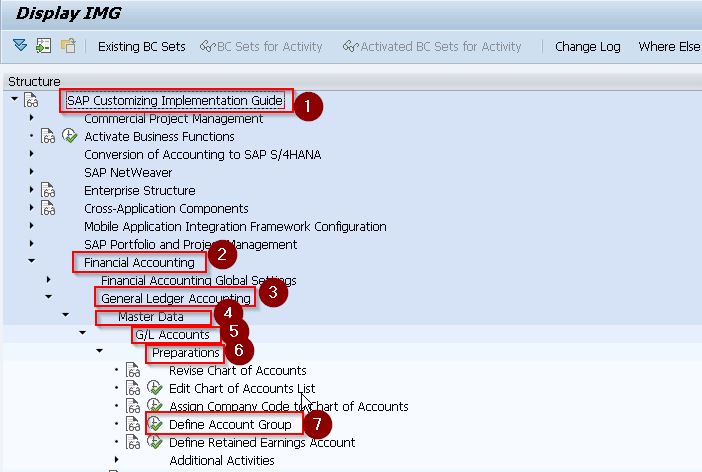The width and height of the screenshot is (702, 472).
Task: Select G/L Accounts row text
Action: [172, 335]
